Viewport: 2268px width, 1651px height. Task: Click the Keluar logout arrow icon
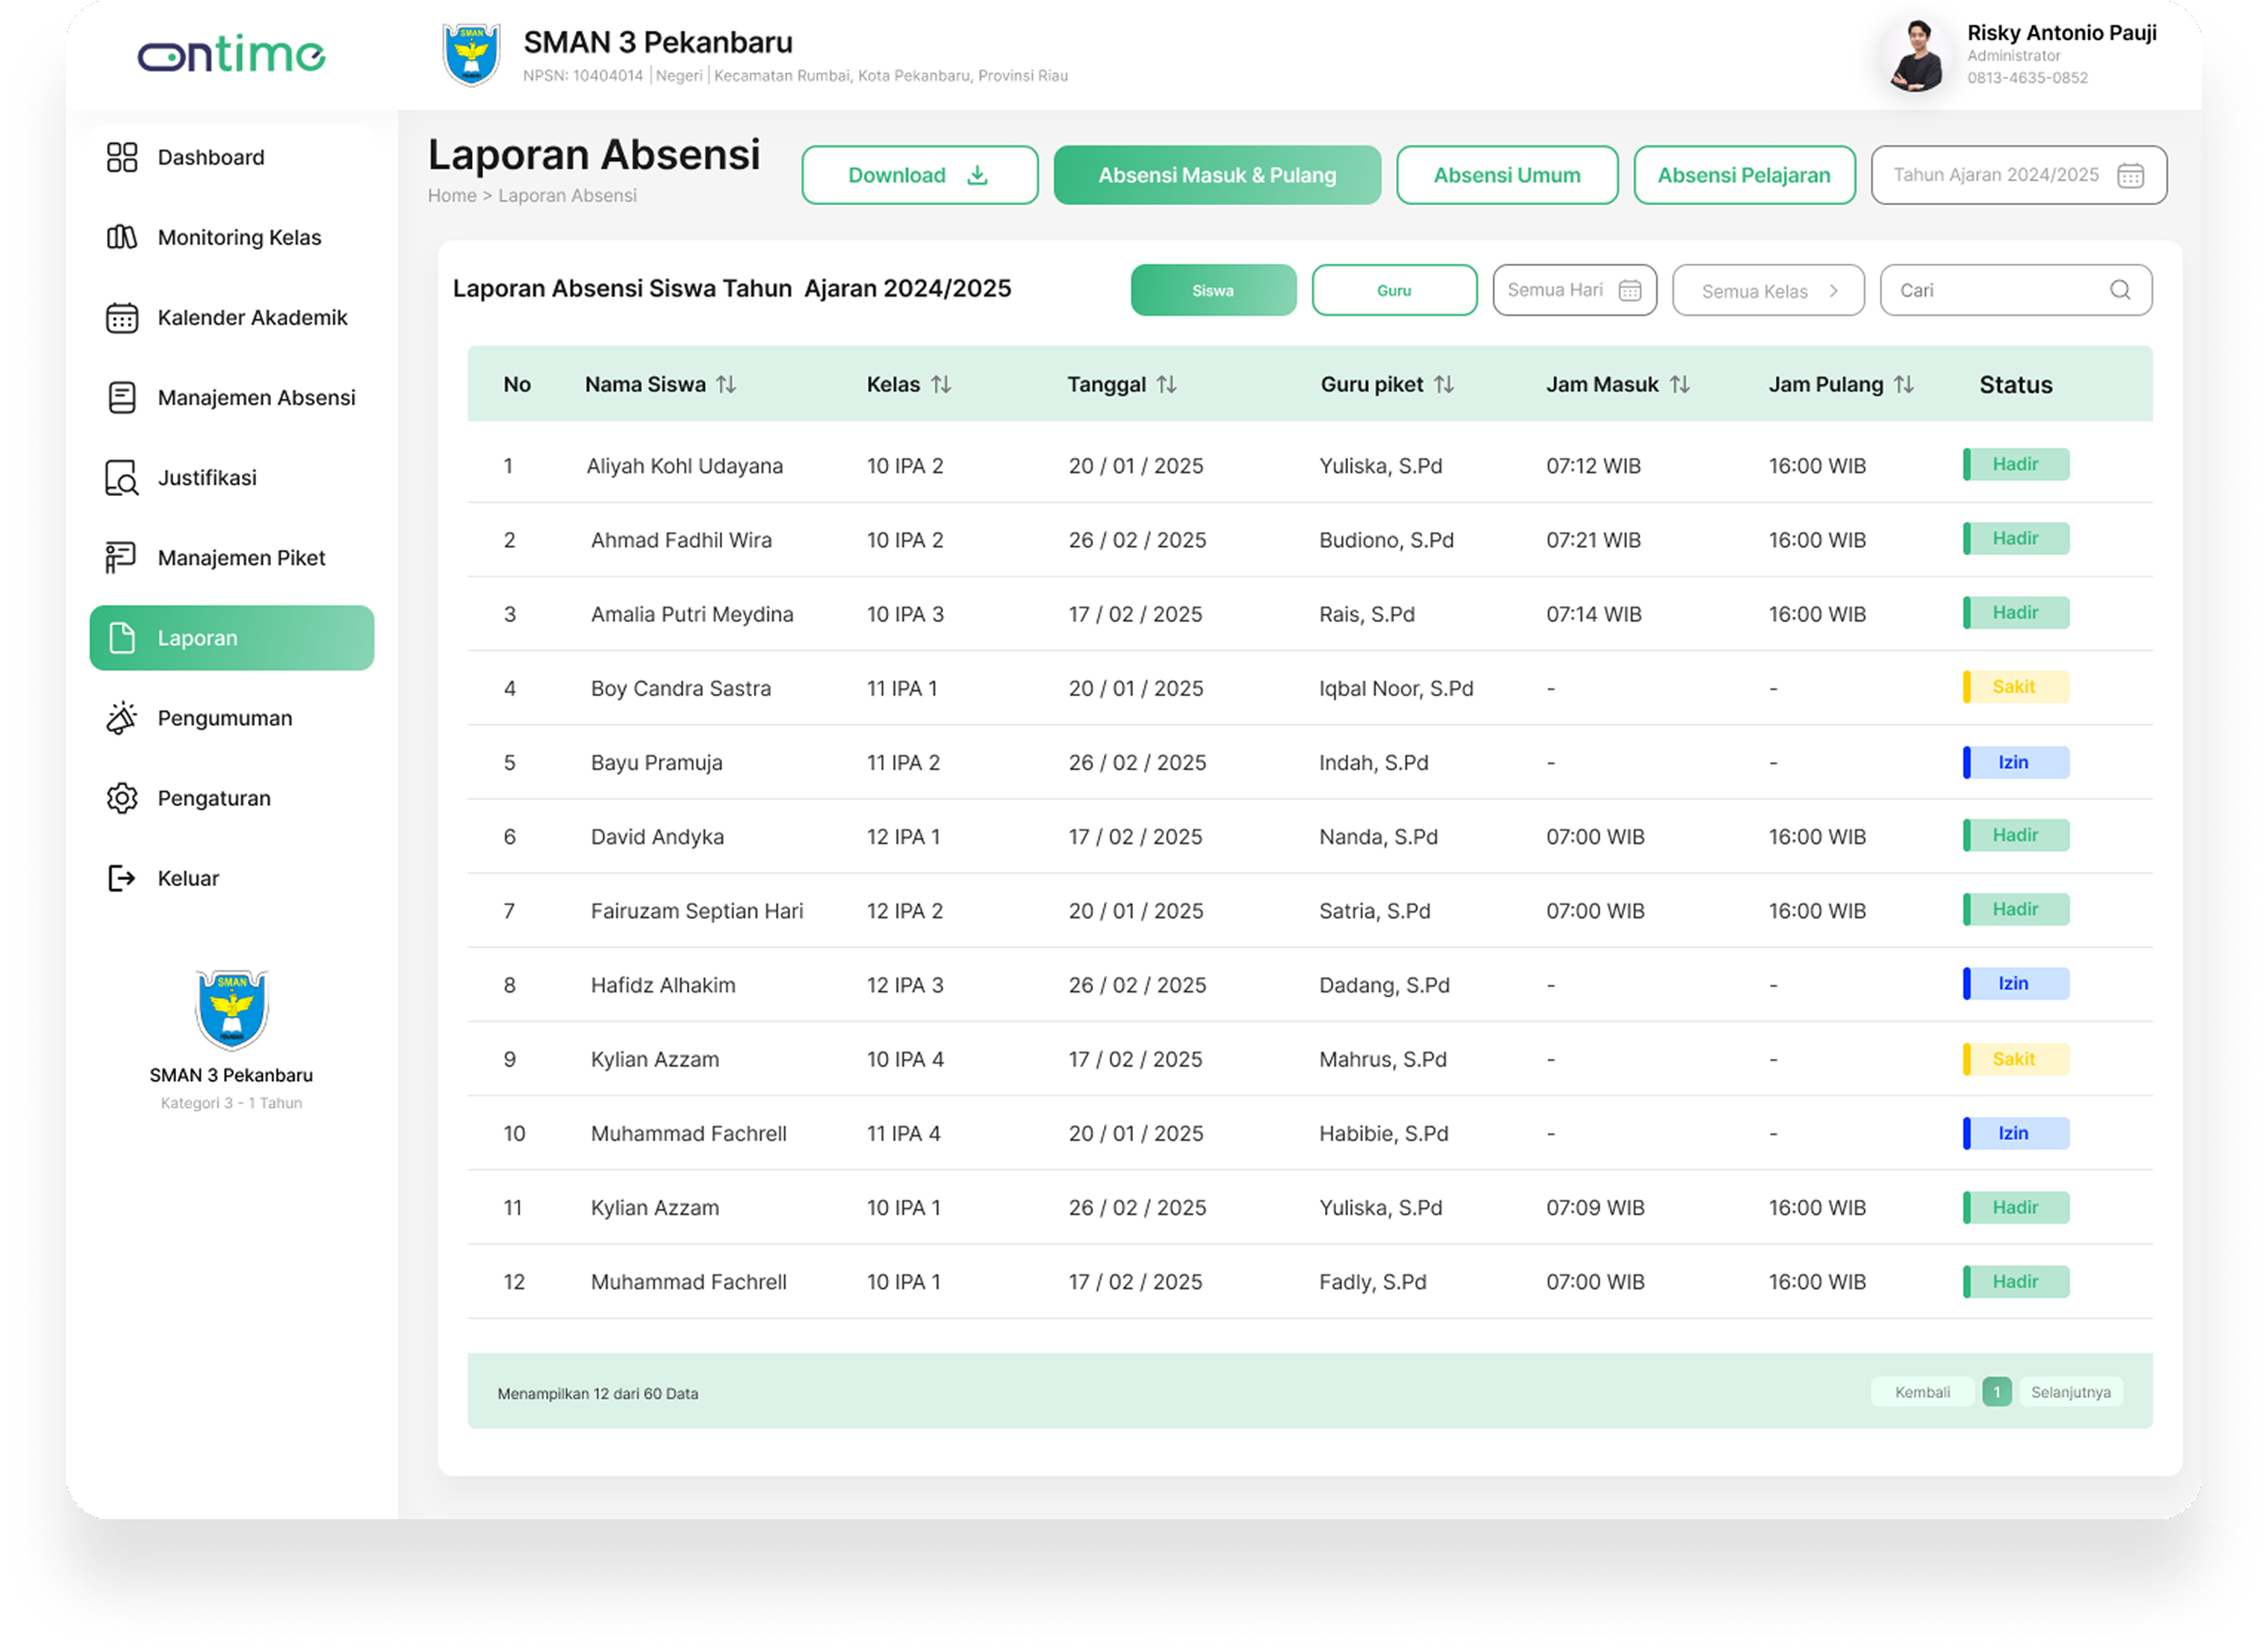point(122,878)
